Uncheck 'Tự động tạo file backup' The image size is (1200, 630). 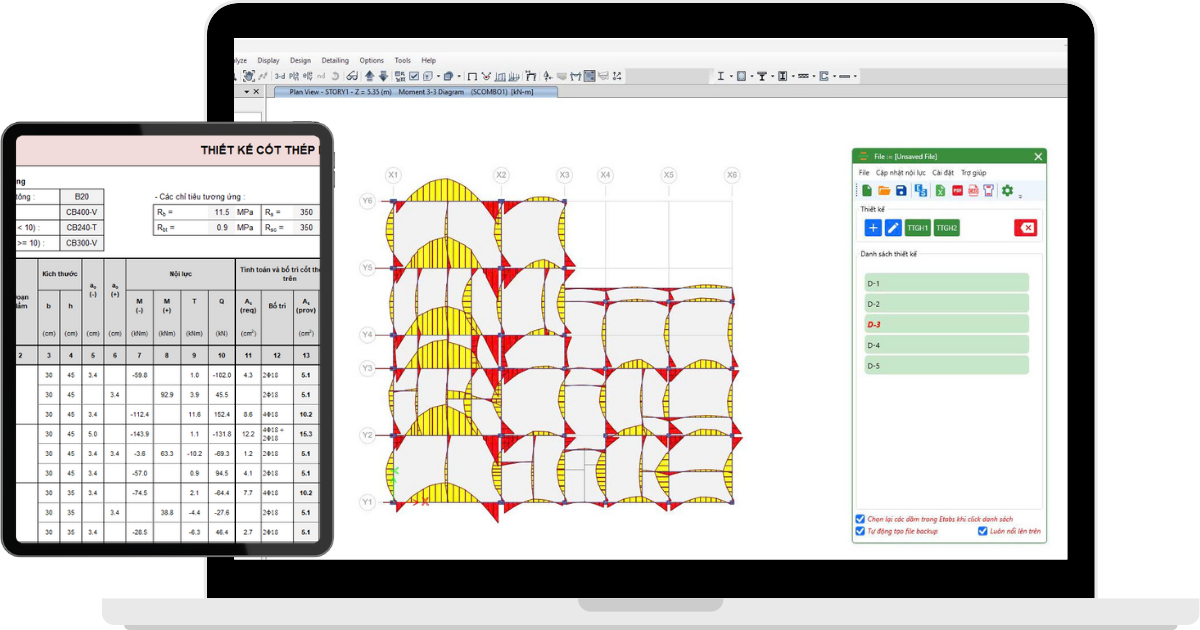pyautogui.click(x=860, y=532)
